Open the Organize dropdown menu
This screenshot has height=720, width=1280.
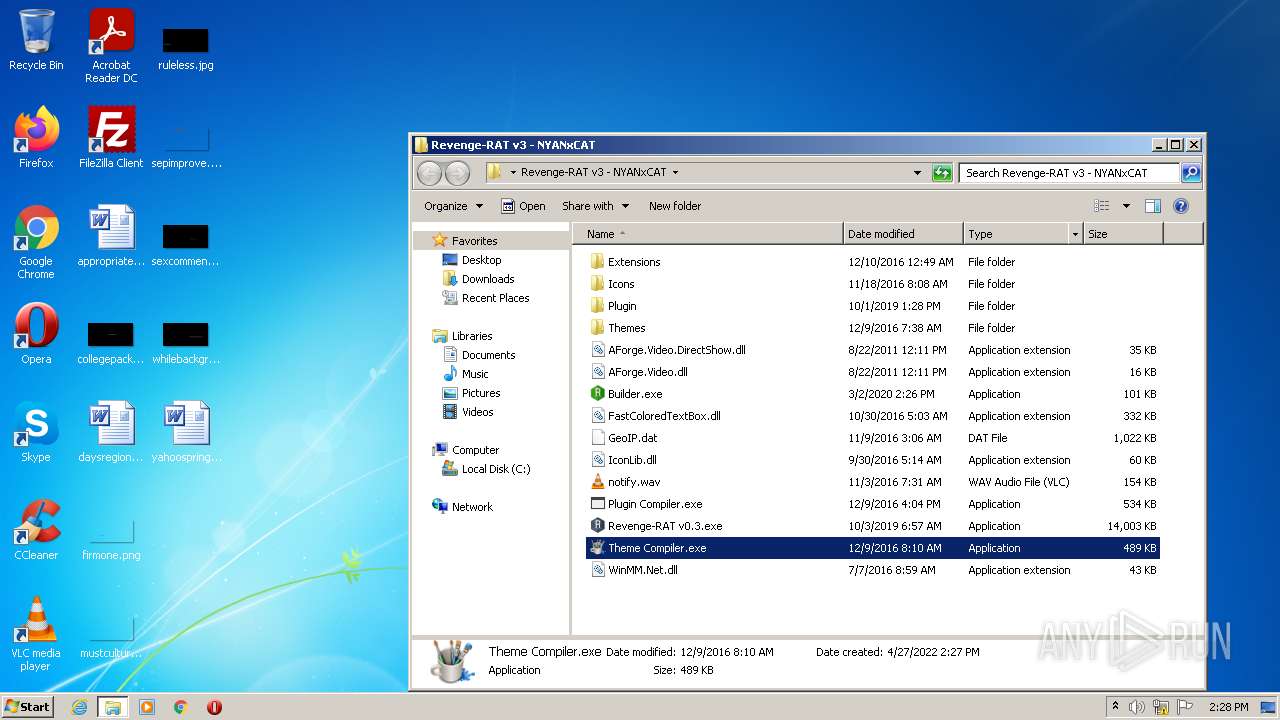point(453,206)
